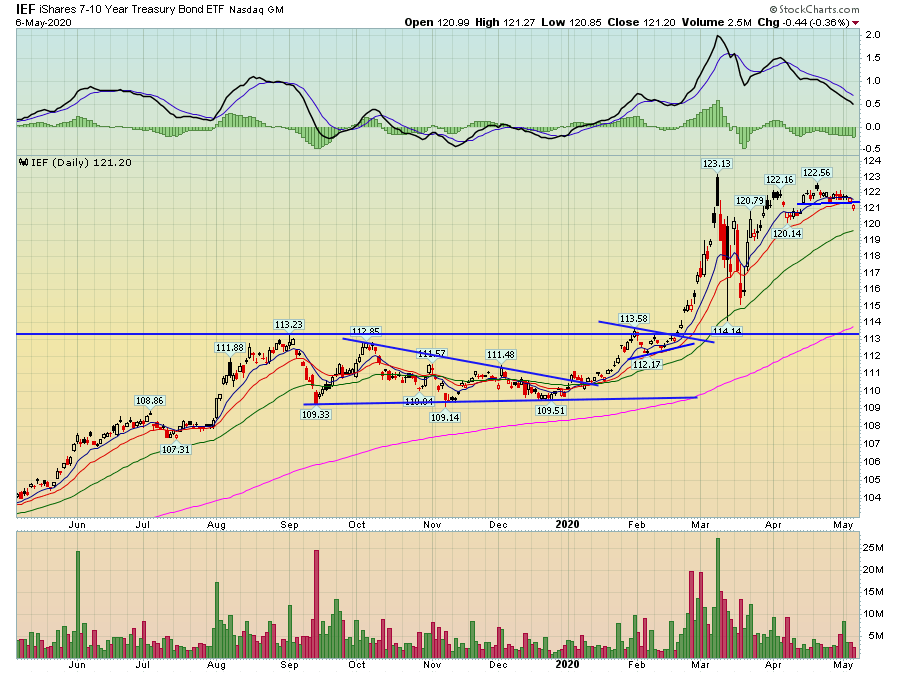Click the 111.88 price label
The image size is (900, 673).
(x=230, y=347)
